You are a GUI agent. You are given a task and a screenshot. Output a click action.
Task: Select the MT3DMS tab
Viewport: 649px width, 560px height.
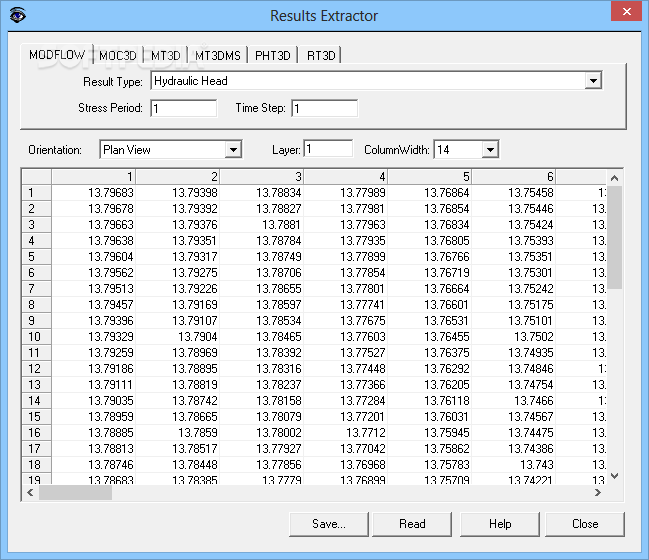click(218, 55)
